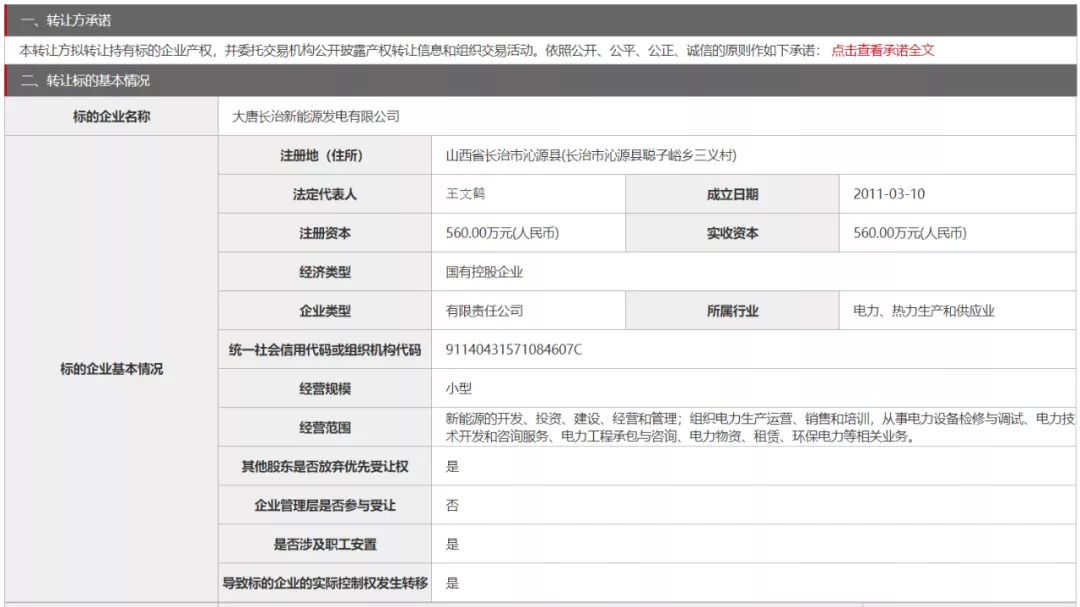Open the 点击查看承诺全文 link
1080x607 pixels.
tap(882, 50)
